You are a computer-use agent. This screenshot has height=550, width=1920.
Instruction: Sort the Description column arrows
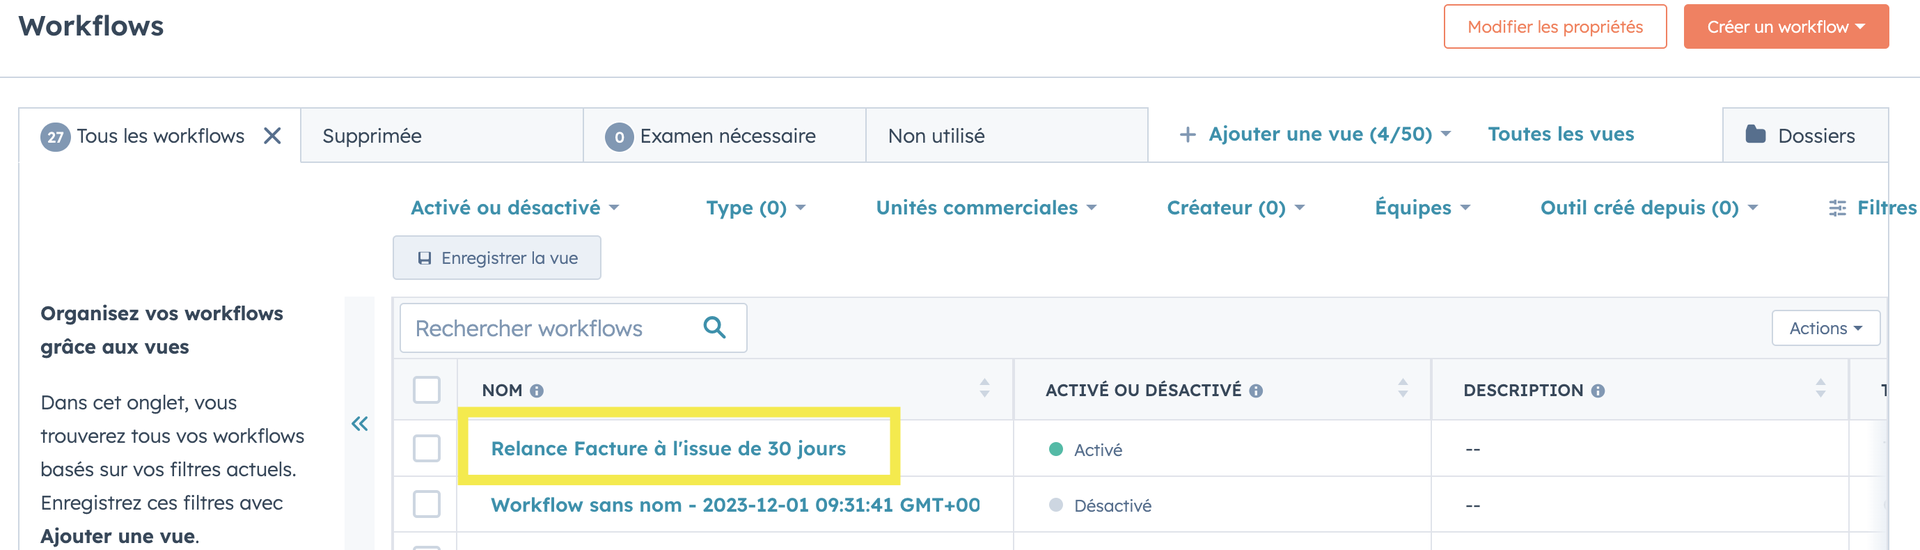pos(1821,388)
